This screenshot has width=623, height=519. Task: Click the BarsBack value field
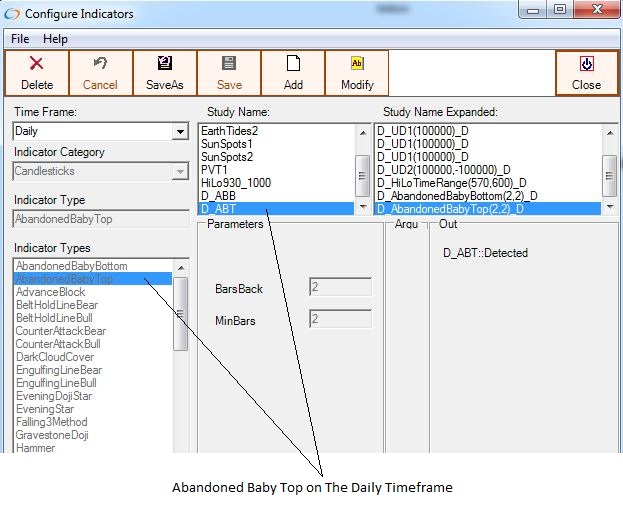coord(340,288)
